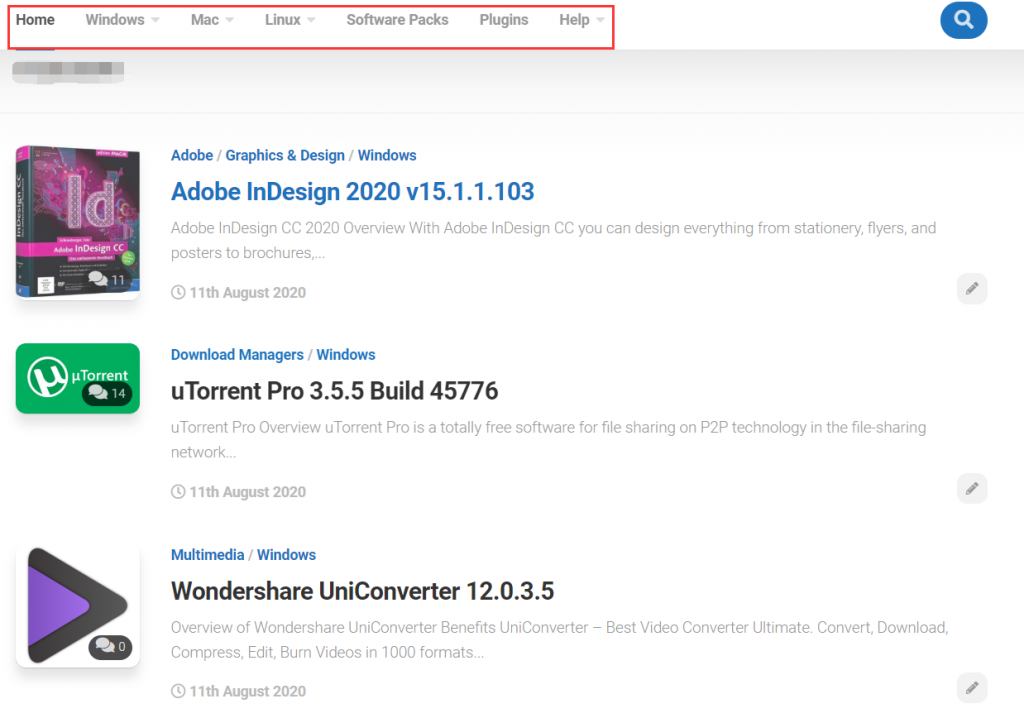Open the Graphics & Design category link
This screenshot has height=718, width=1024.
(x=285, y=155)
